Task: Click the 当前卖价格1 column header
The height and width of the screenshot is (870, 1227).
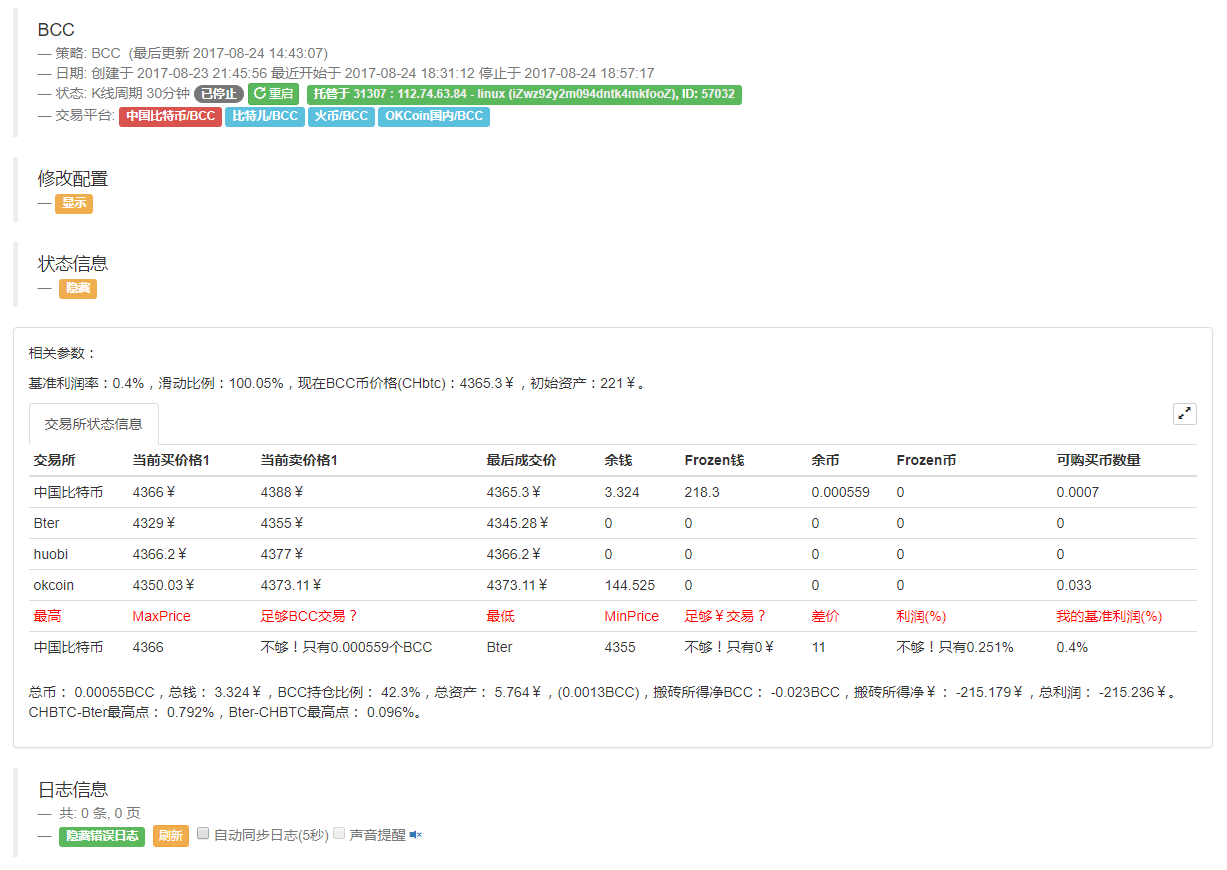Action: (299, 460)
